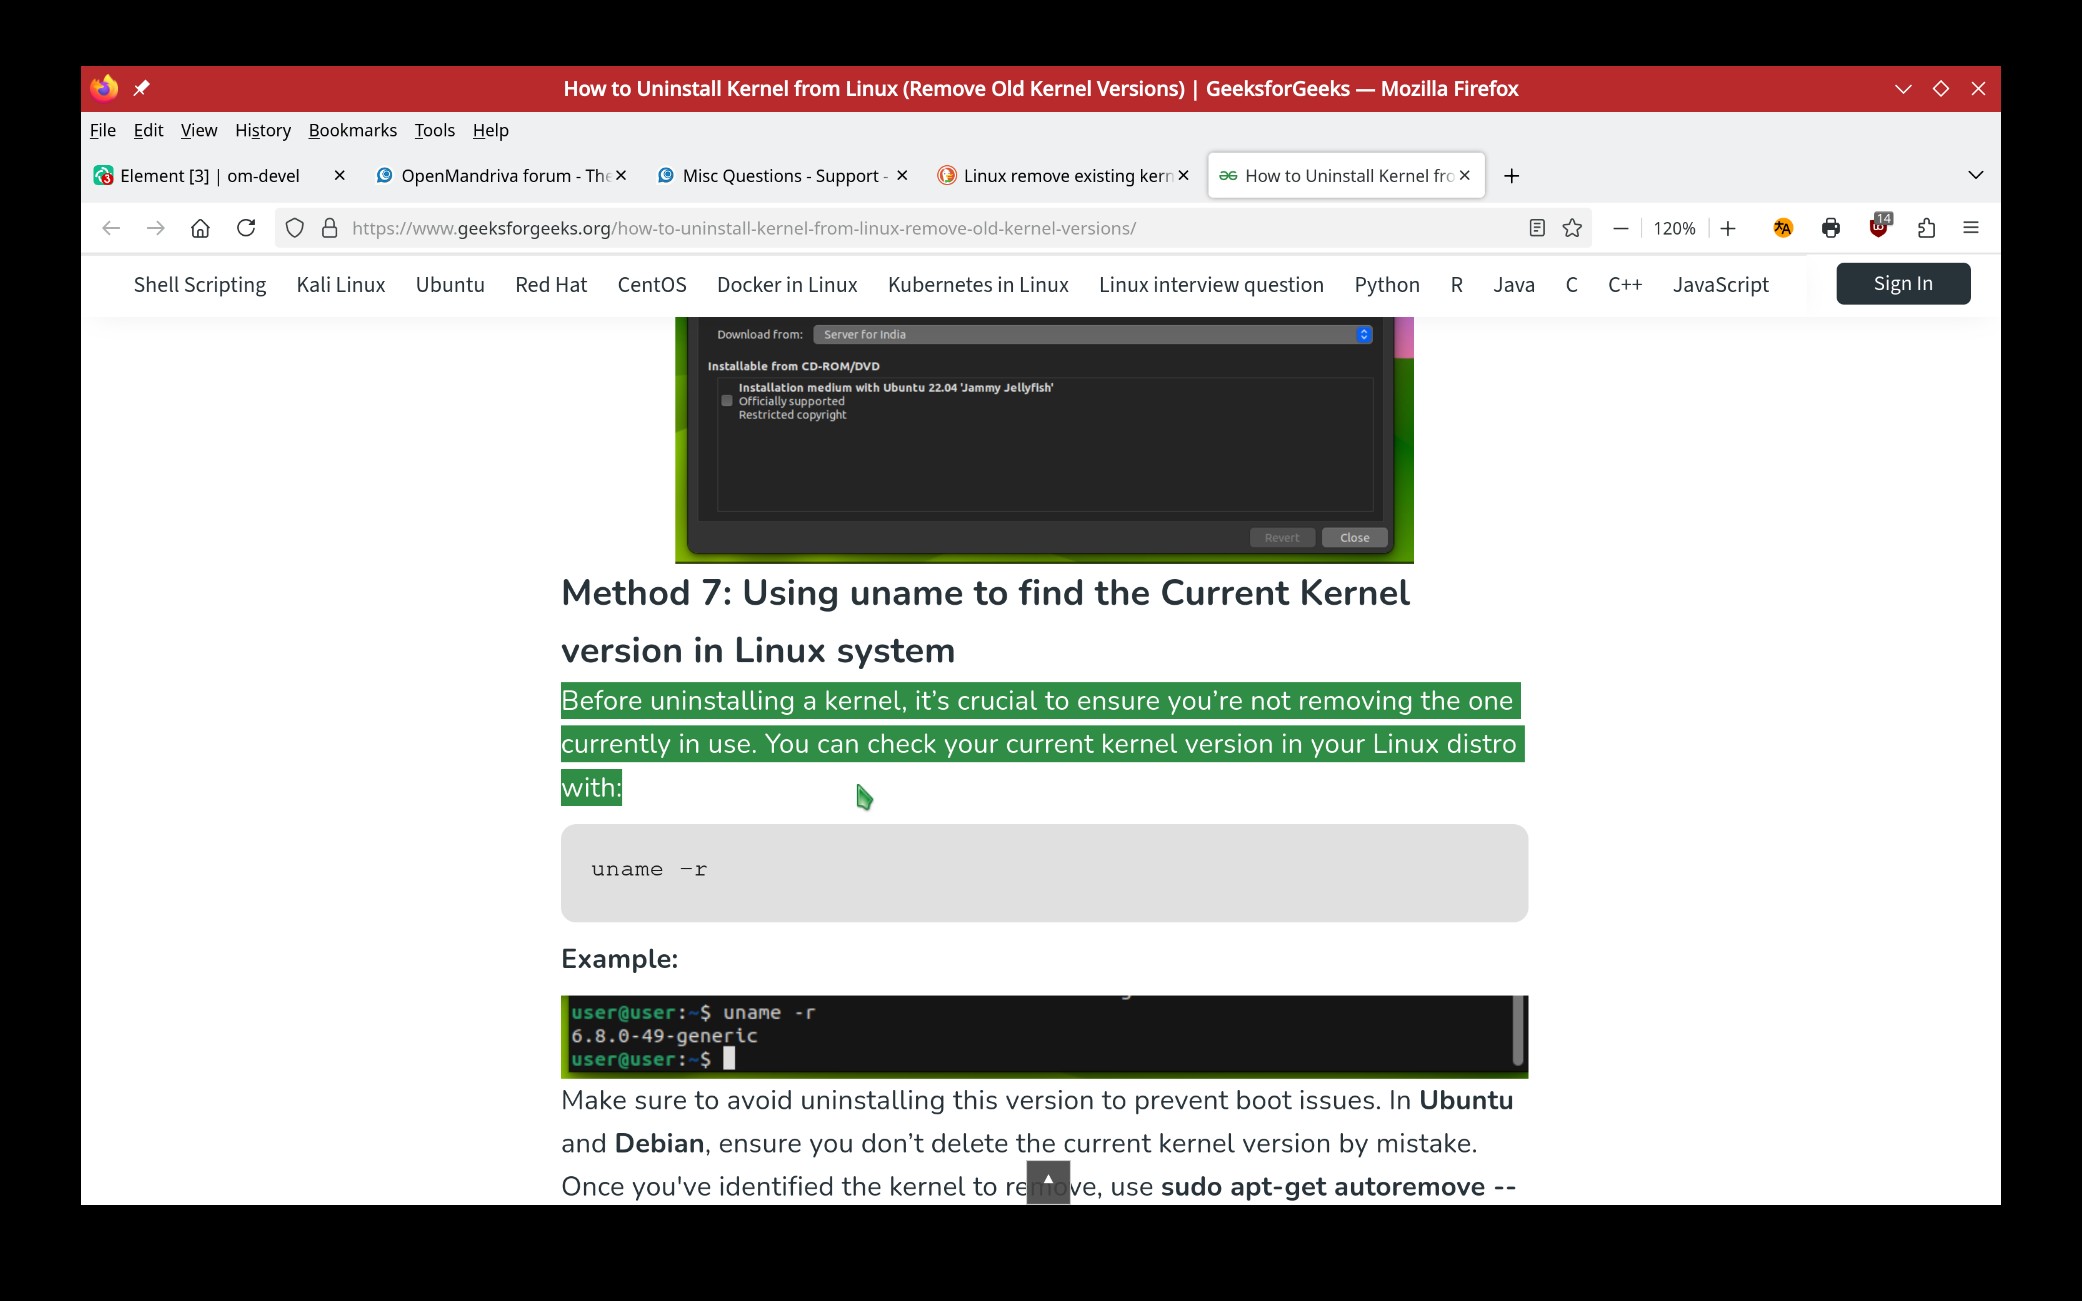Zoom in using the plus button
Screen dimensions: 2082x1301
pyautogui.click(x=1728, y=228)
